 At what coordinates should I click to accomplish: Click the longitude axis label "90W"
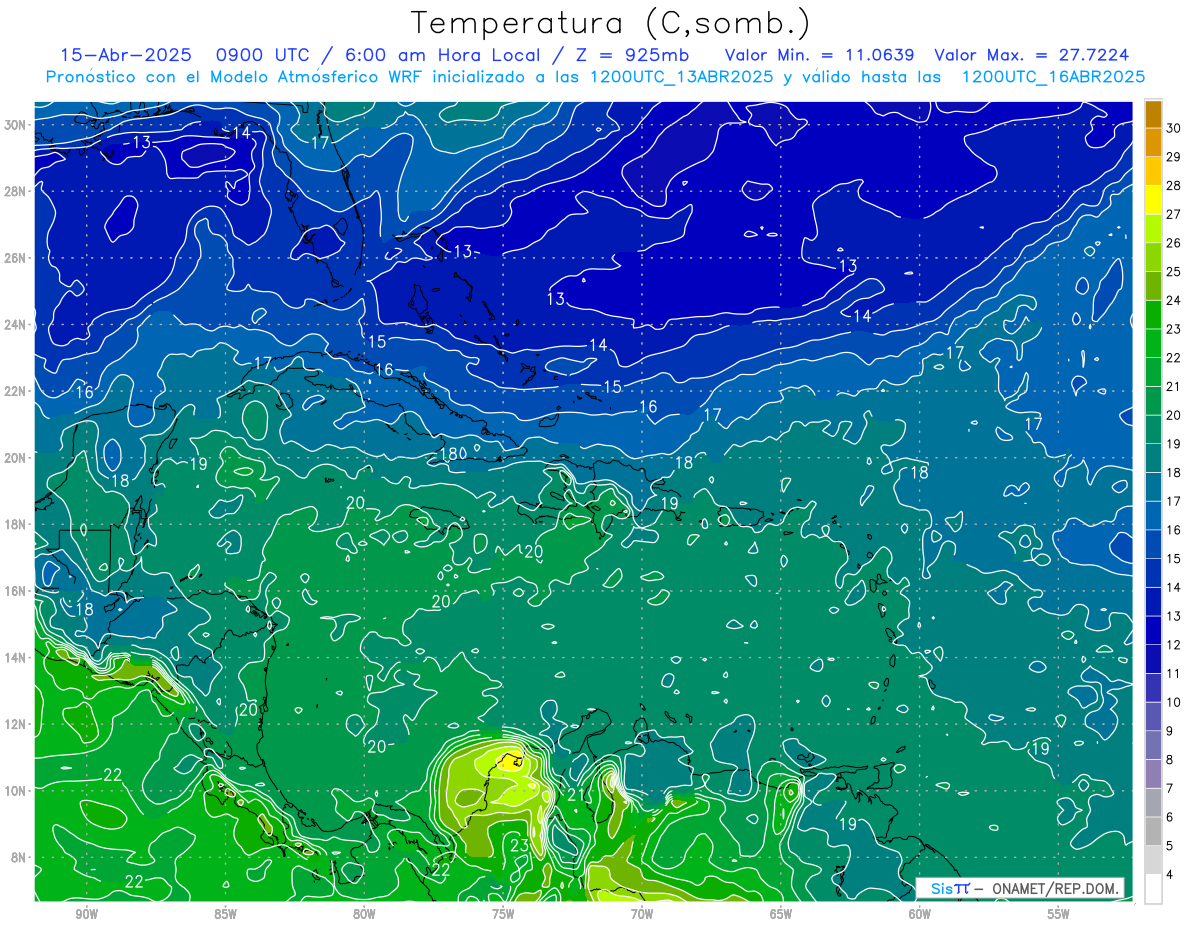(x=86, y=914)
